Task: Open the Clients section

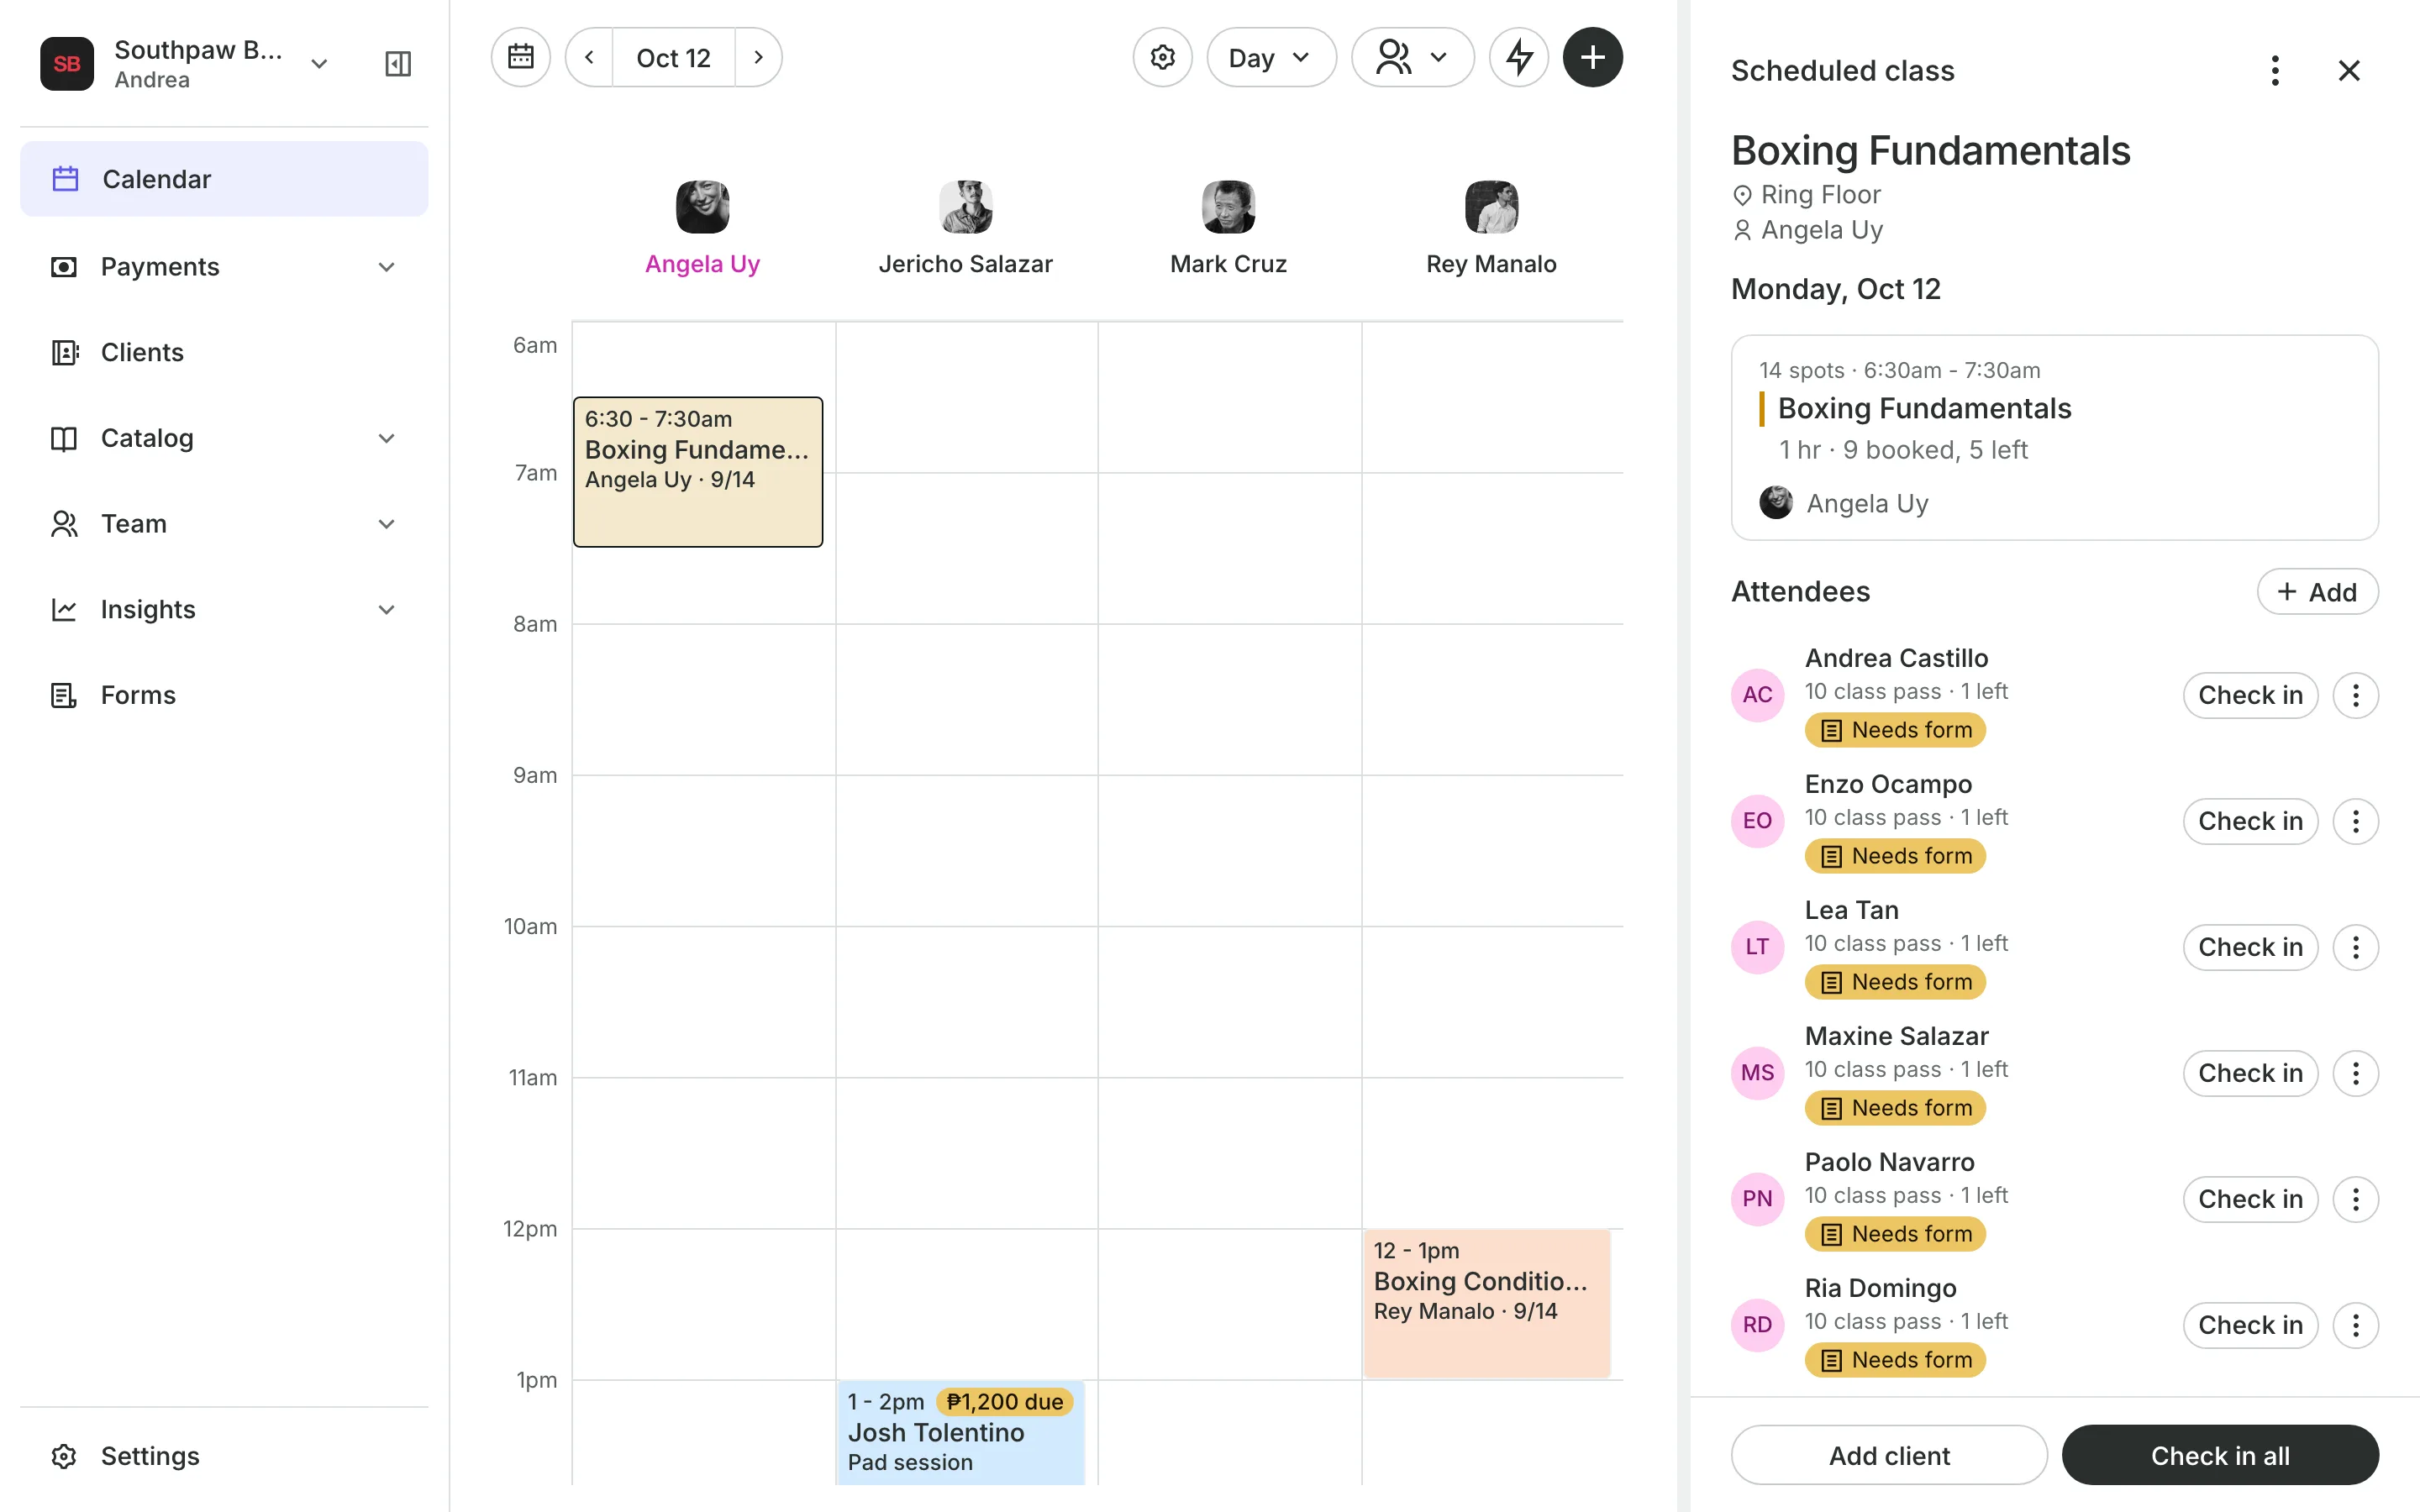Action: tap(224, 352)
